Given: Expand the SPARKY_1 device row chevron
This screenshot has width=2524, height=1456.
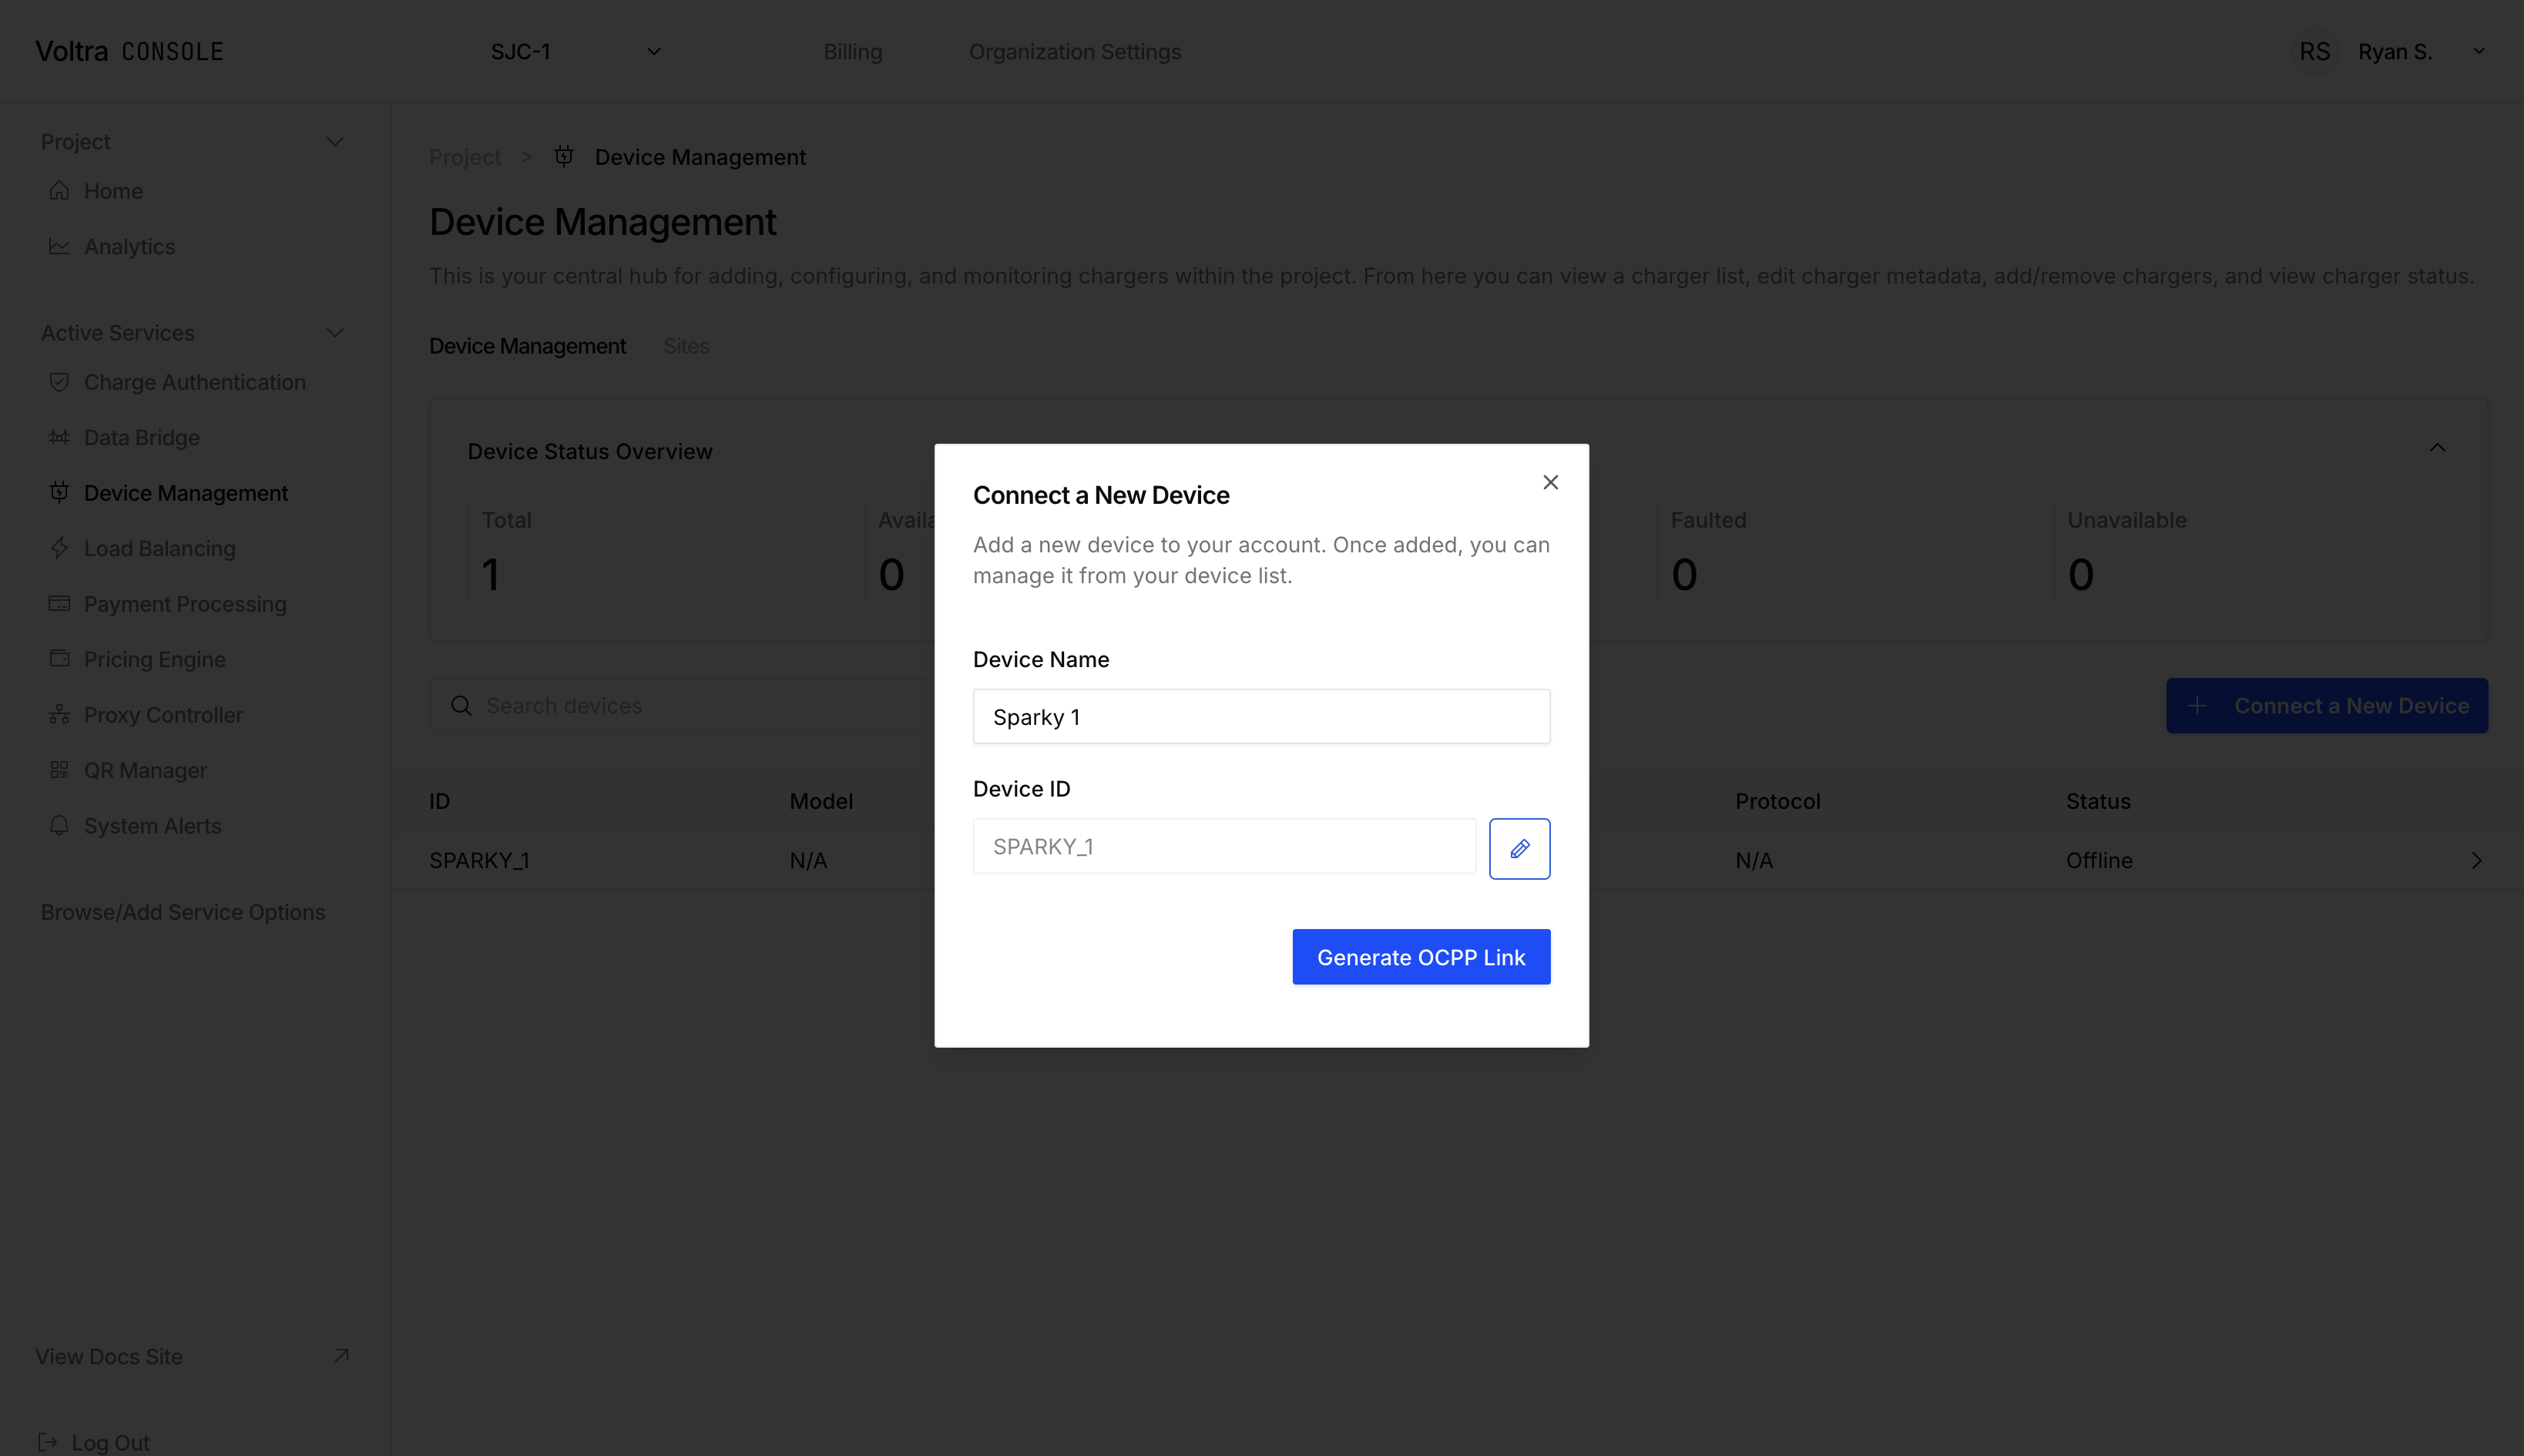Looking at the screenshot, I should (2477, 860).
